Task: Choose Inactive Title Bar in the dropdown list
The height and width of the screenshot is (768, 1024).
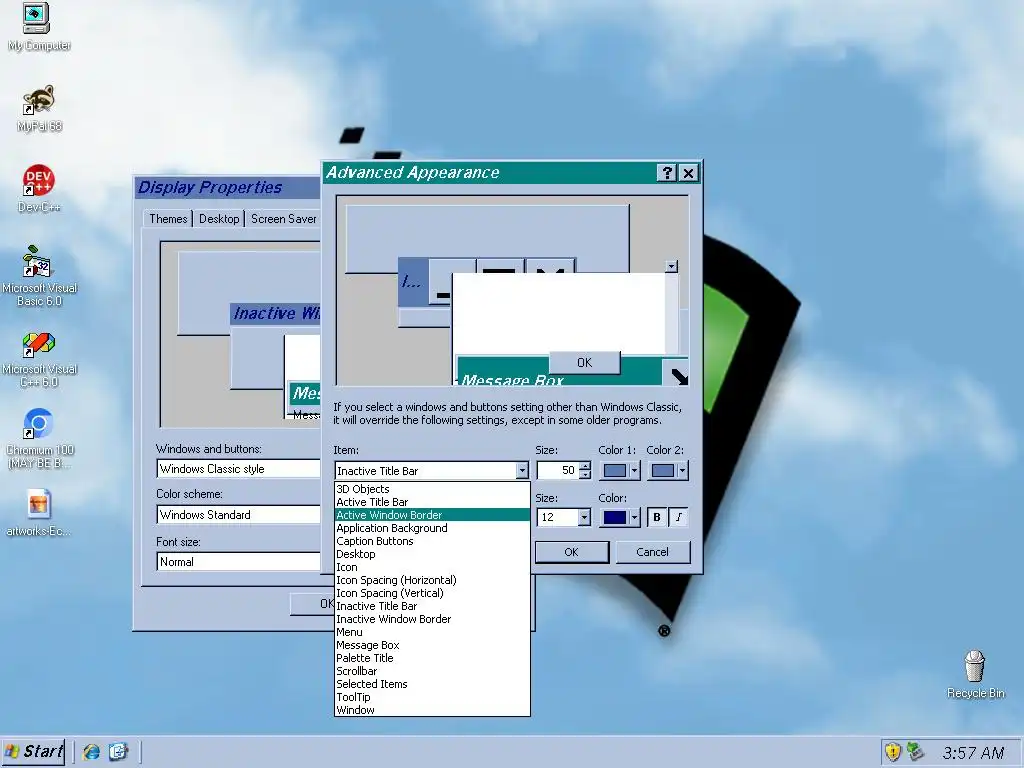Action: coord(432,606)
